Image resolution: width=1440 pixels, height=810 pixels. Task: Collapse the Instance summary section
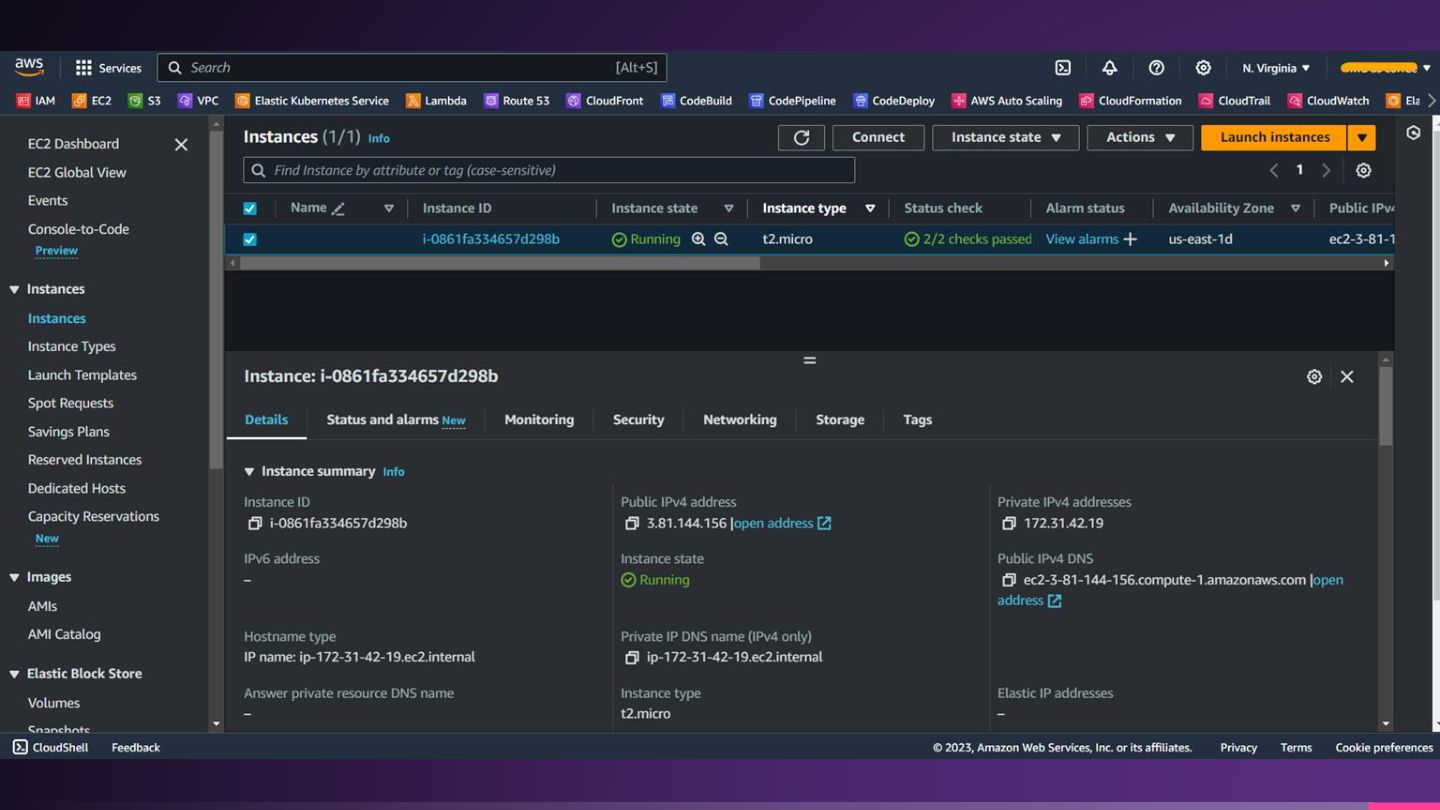[250, 471]
